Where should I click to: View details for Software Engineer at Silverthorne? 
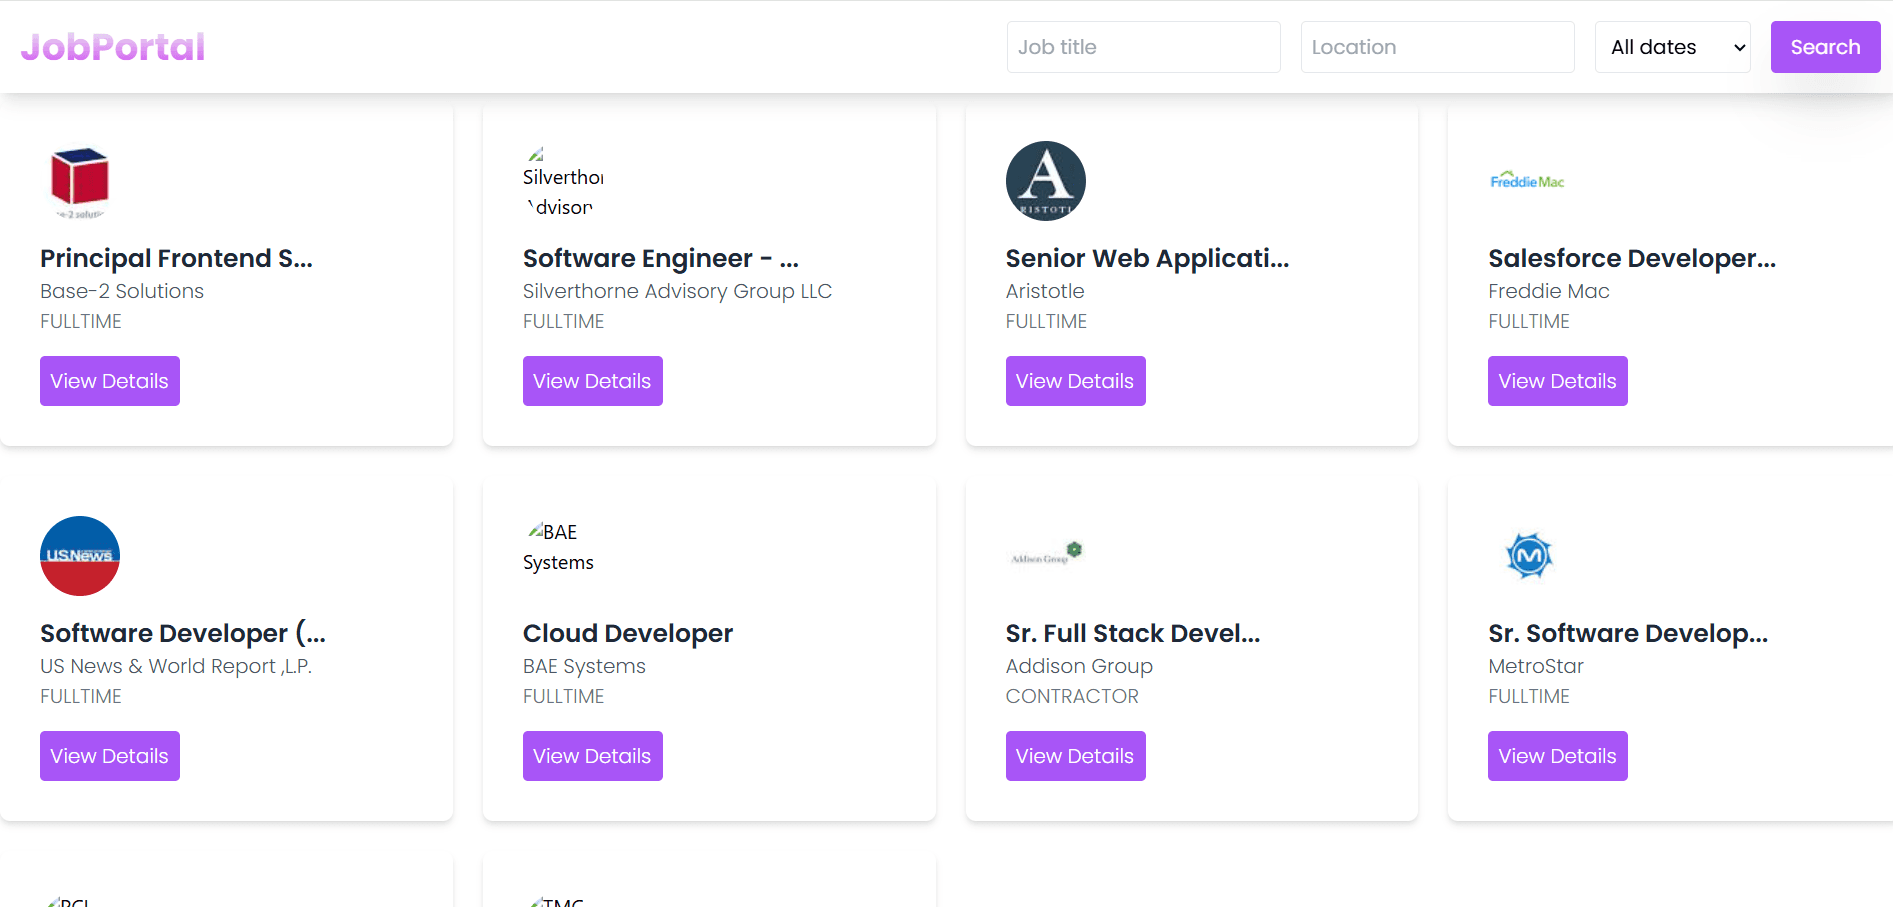tap(592, 380)
